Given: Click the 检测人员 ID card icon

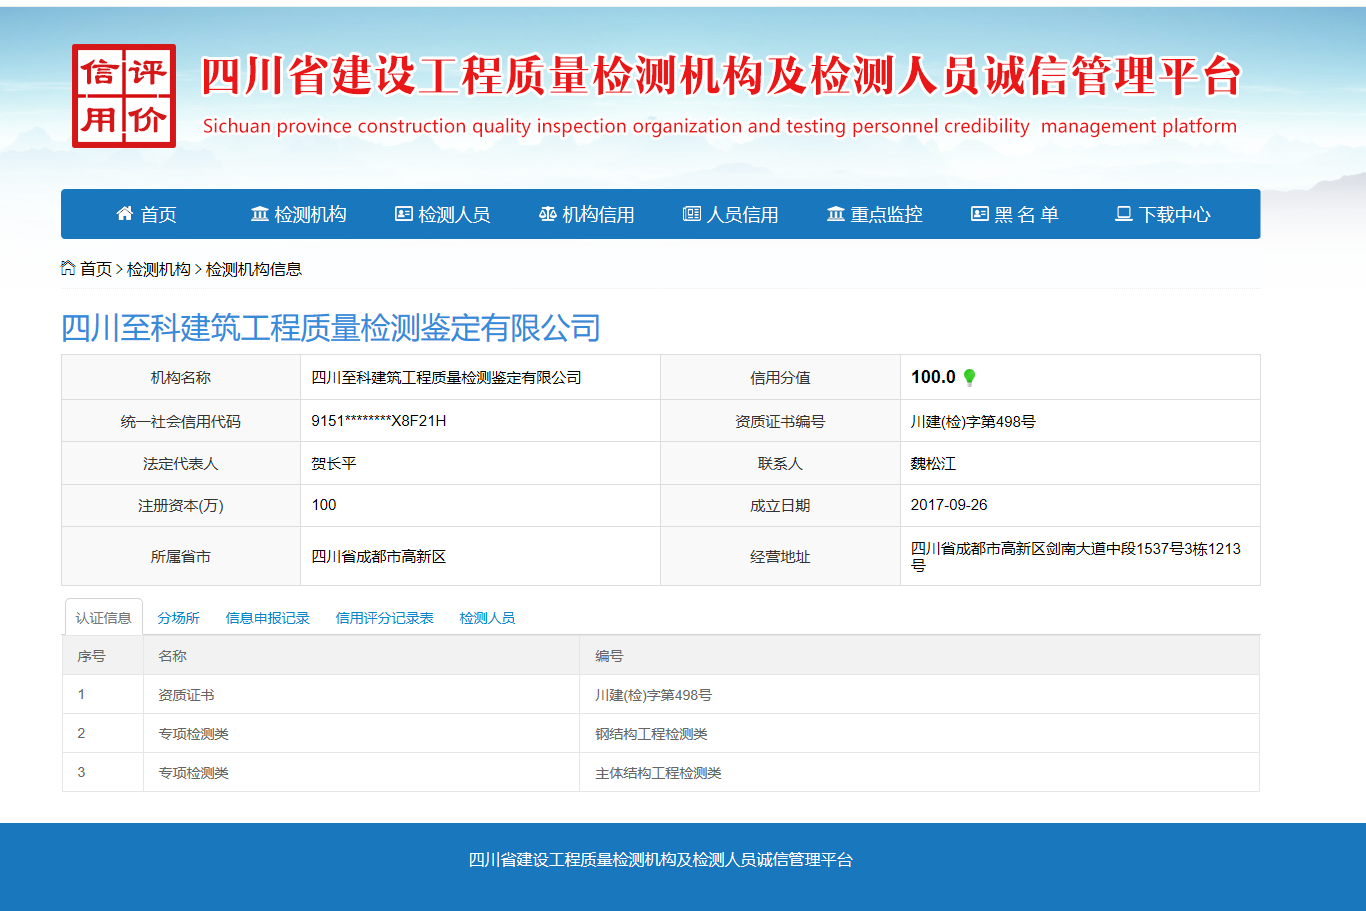Looking at the screenshot, I should tap(404, 214).
